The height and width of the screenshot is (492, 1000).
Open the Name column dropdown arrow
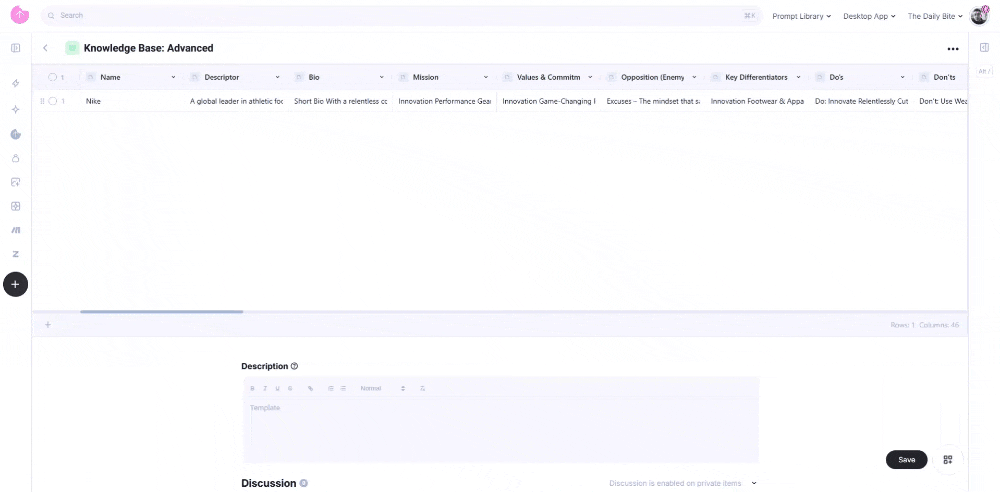(173, 77)
